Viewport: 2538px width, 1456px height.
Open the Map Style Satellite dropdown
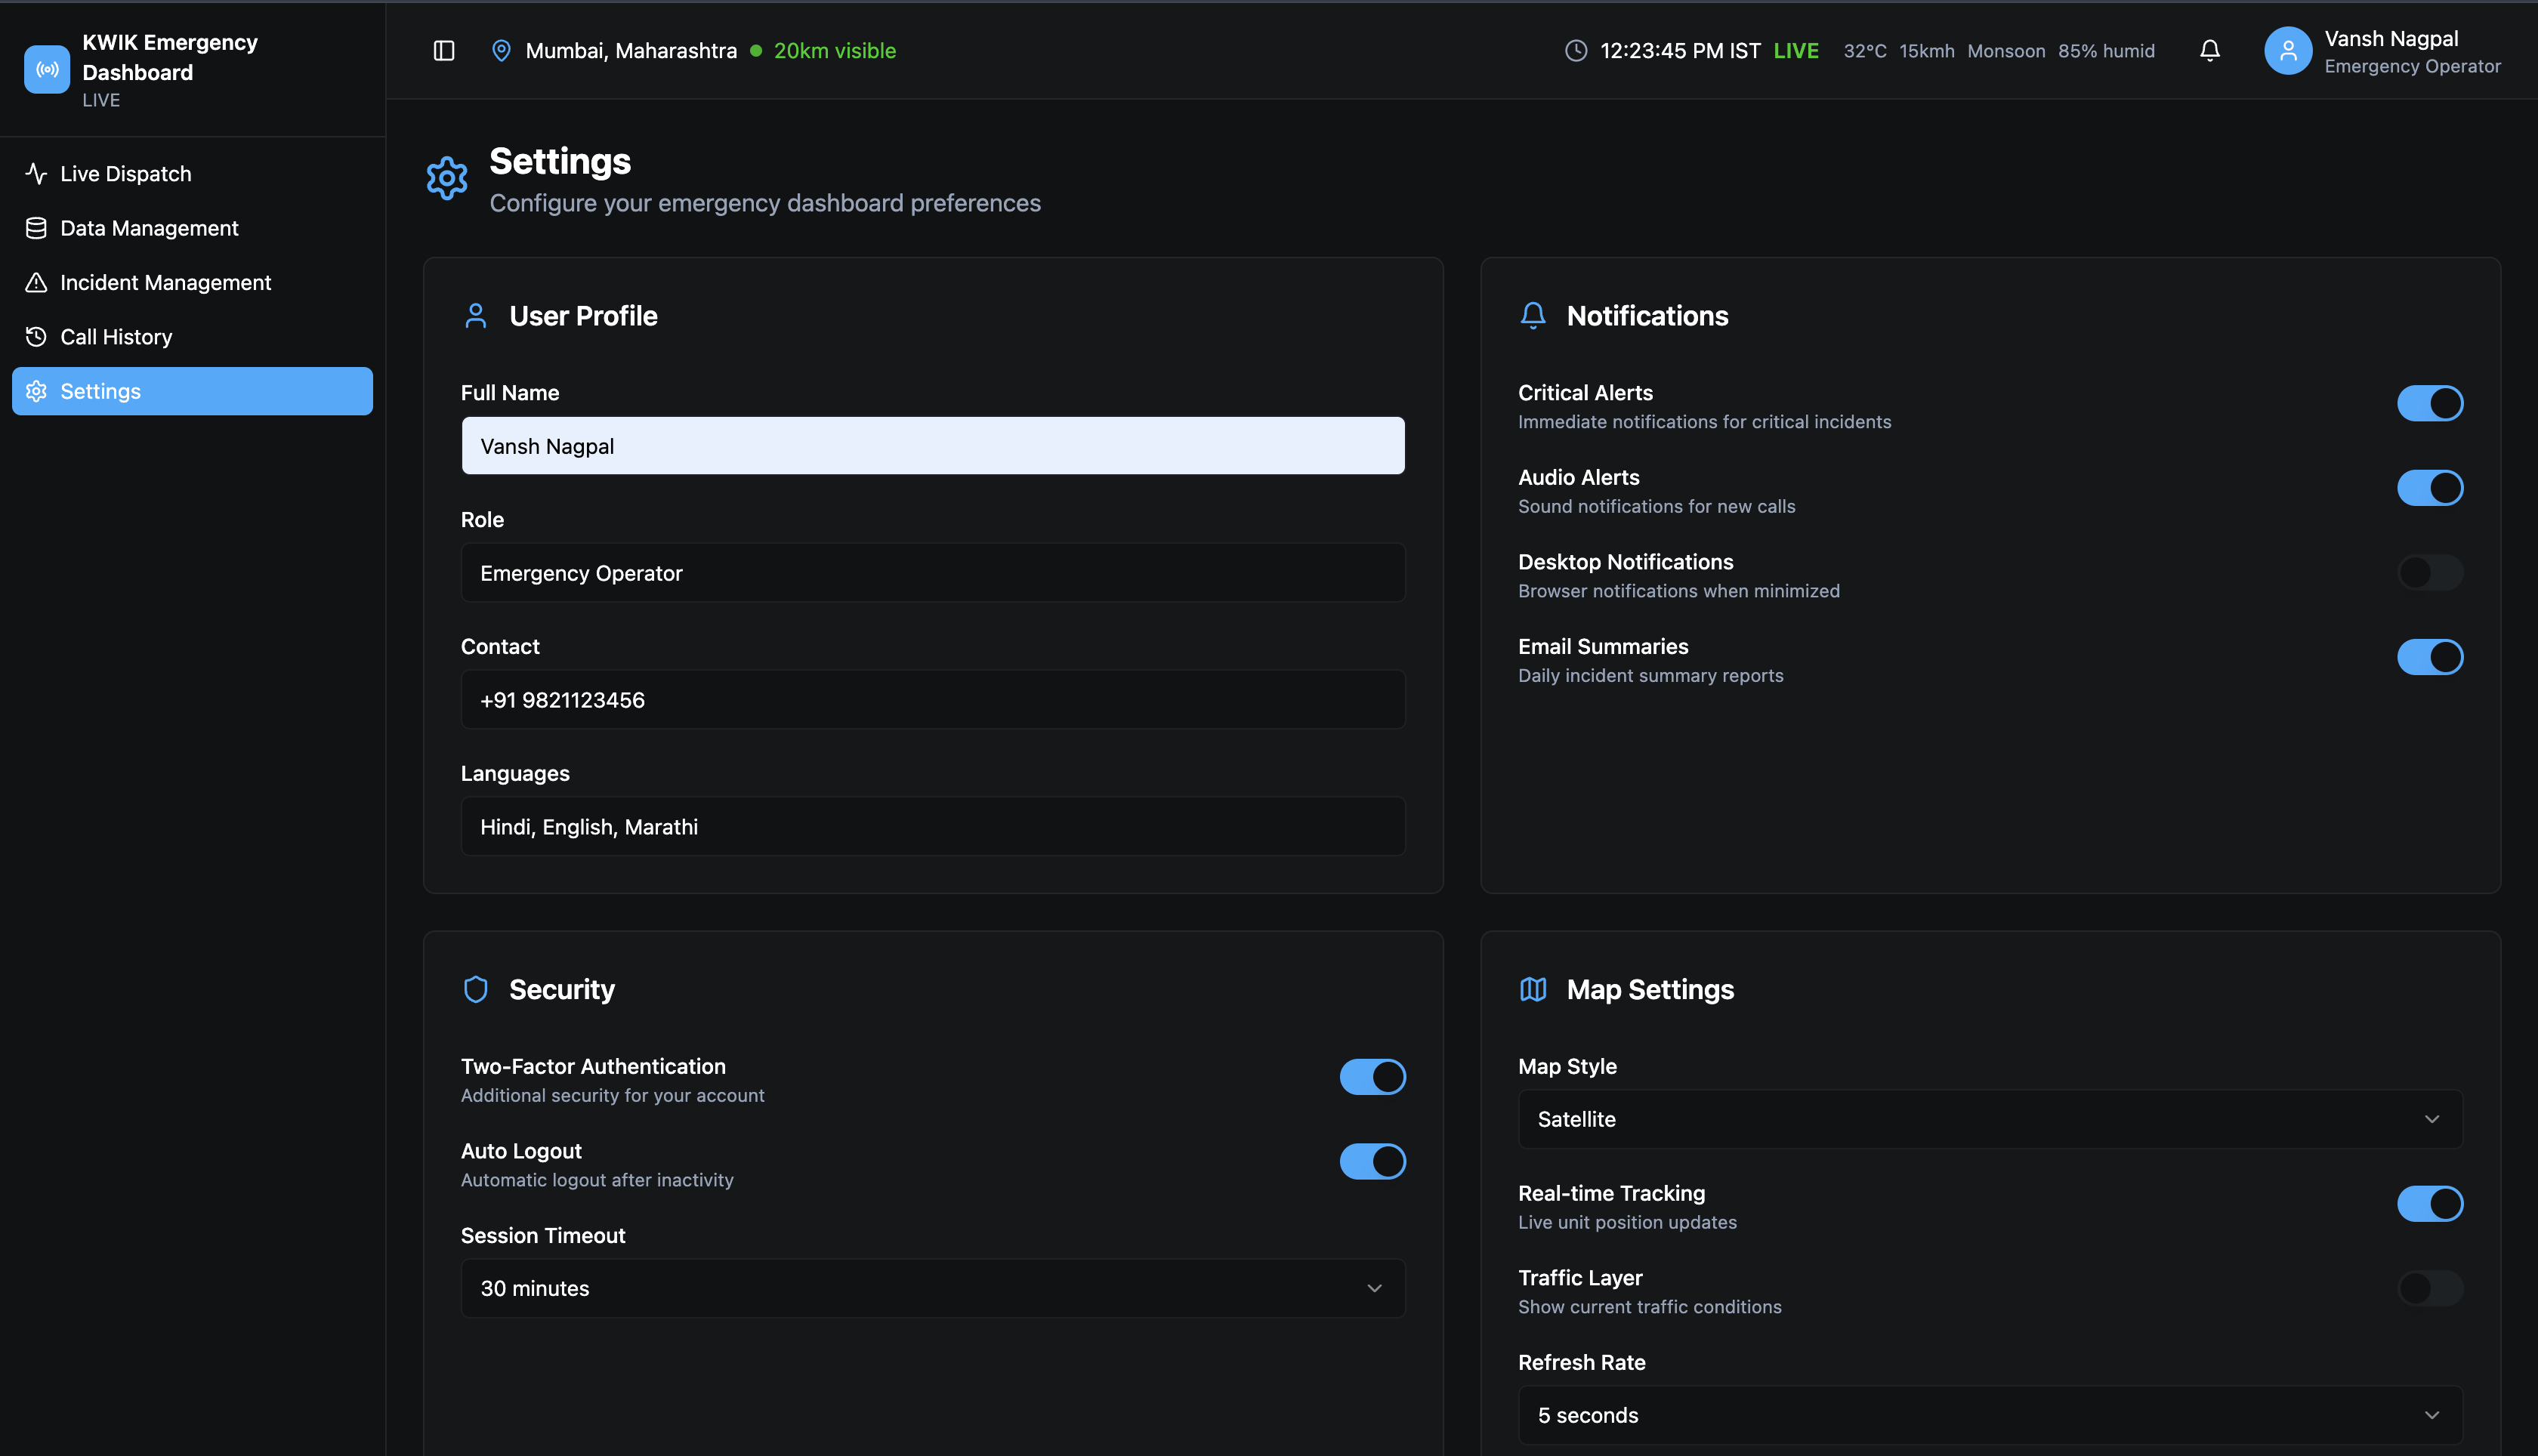coord(1990,1119)
